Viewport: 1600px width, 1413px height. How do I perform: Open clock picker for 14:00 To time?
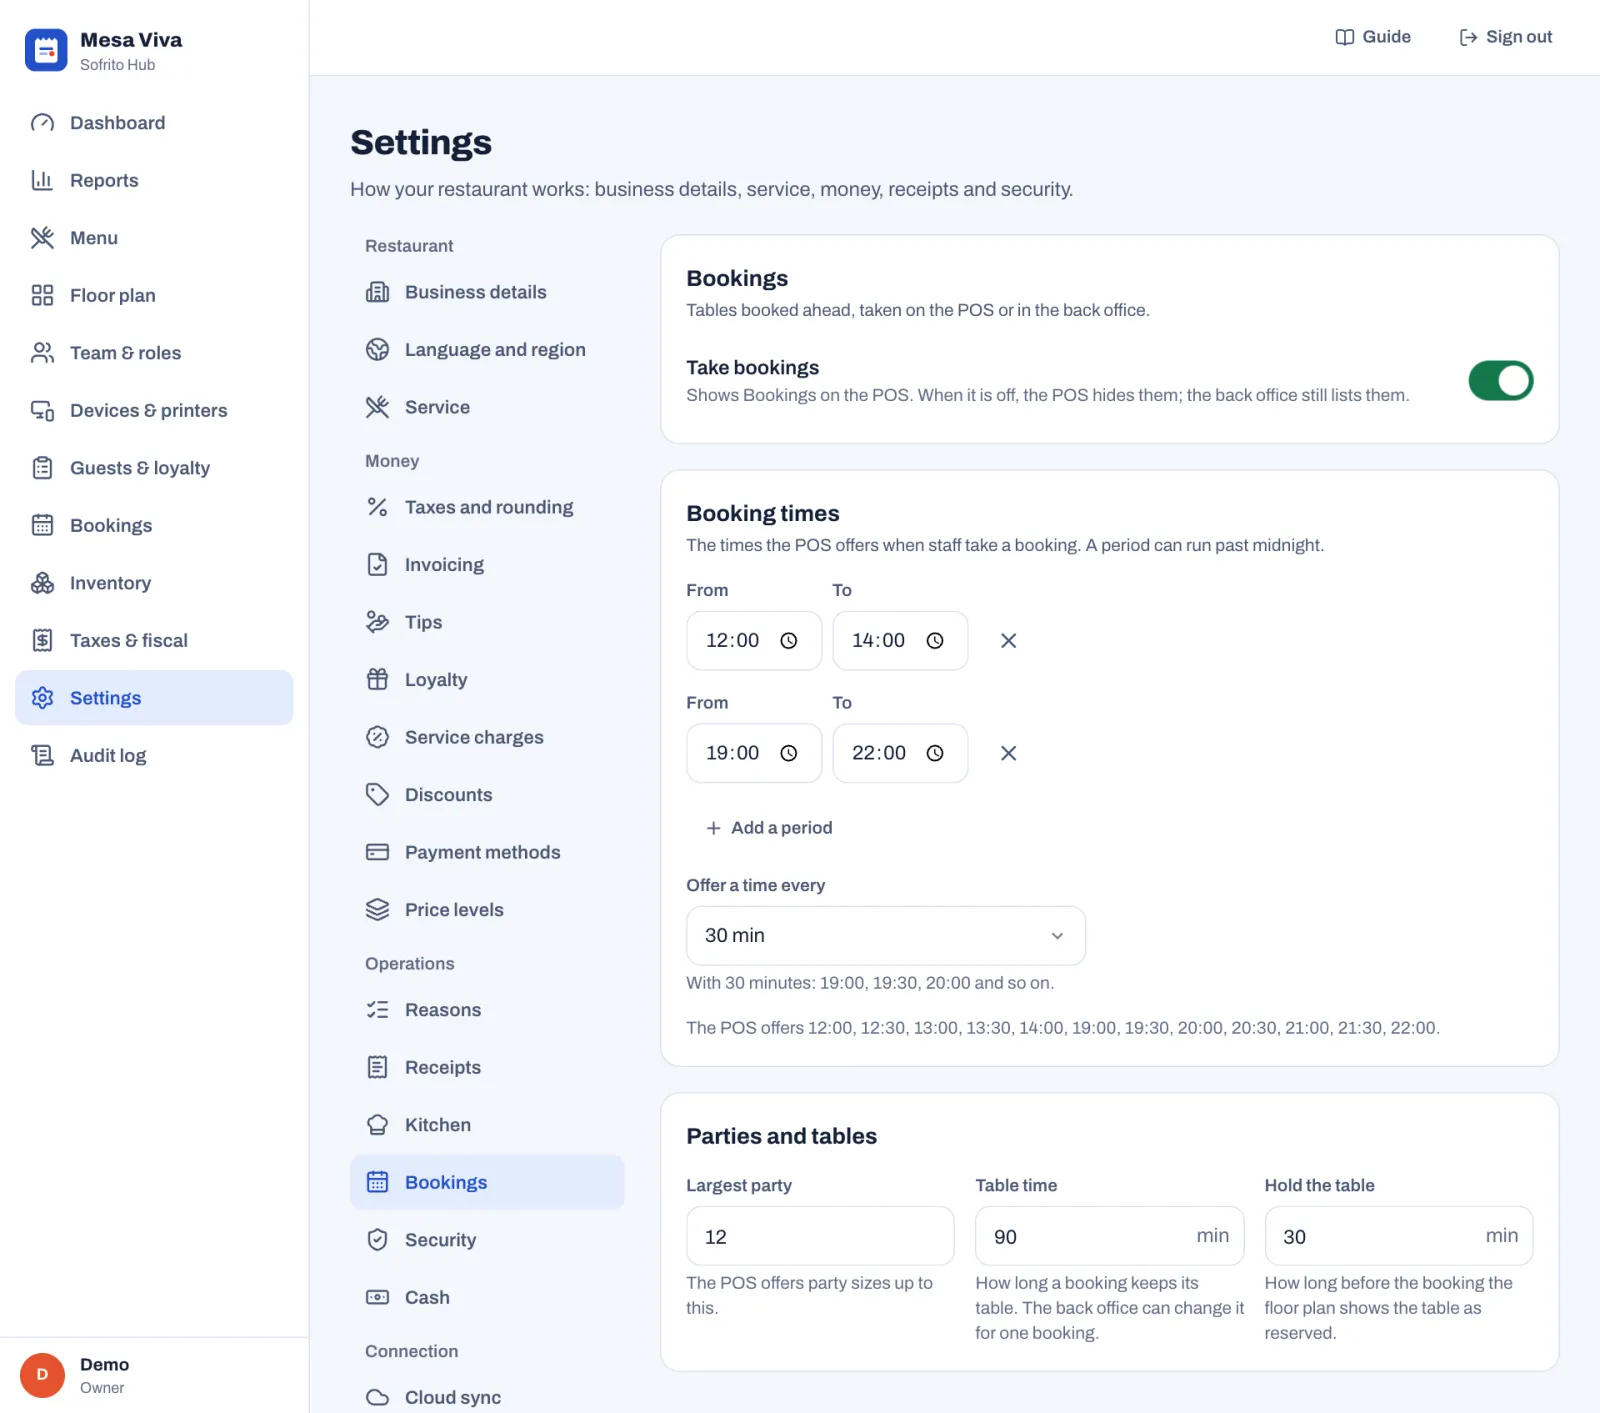(935, 641)
